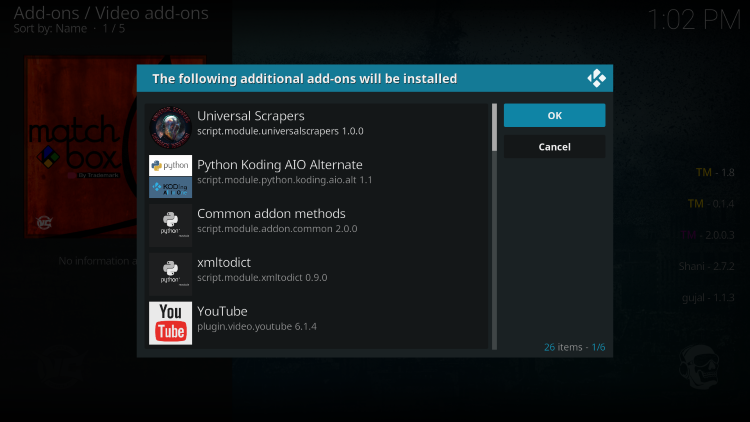The width and height of the screenshot is (750, 422).
Task: Choose the Shani - 2.7.2 background entry
Action: coord(708,267)
